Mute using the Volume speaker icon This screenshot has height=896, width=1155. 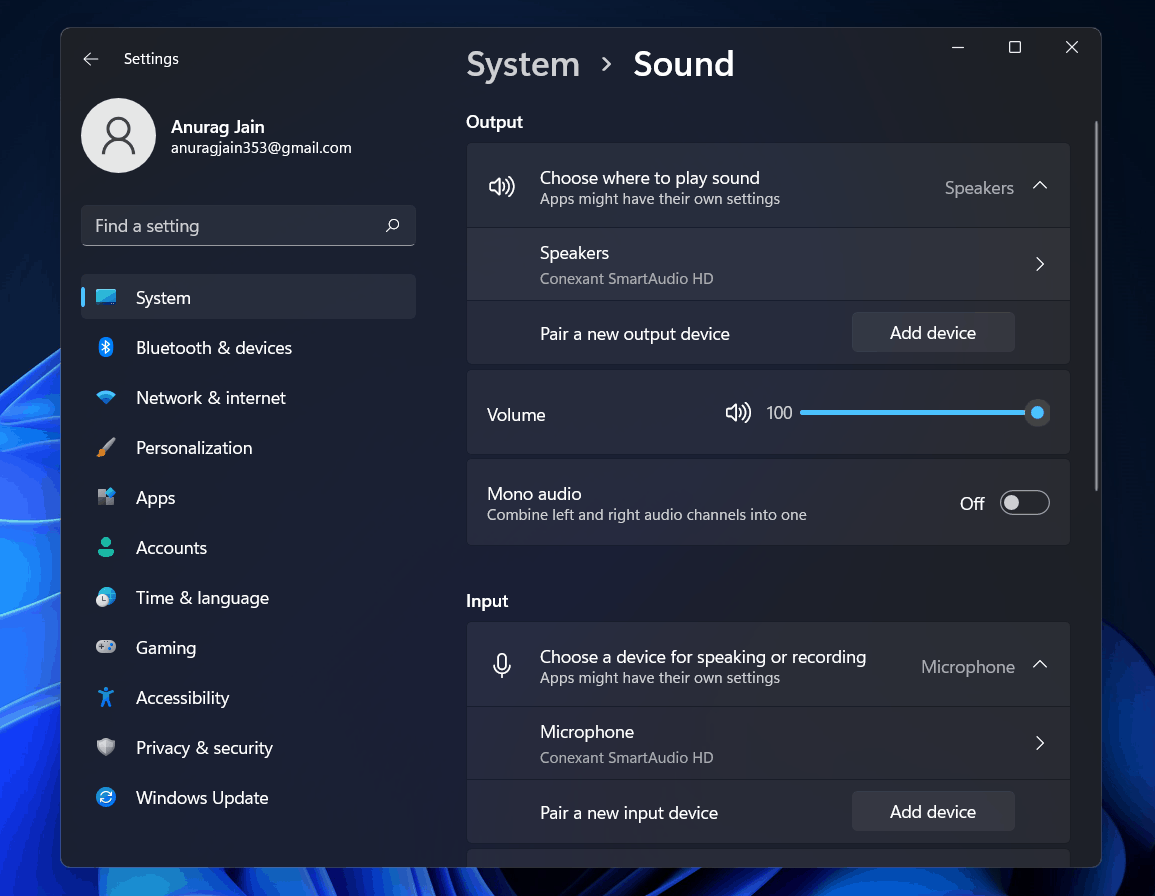[x=738, y=413]
